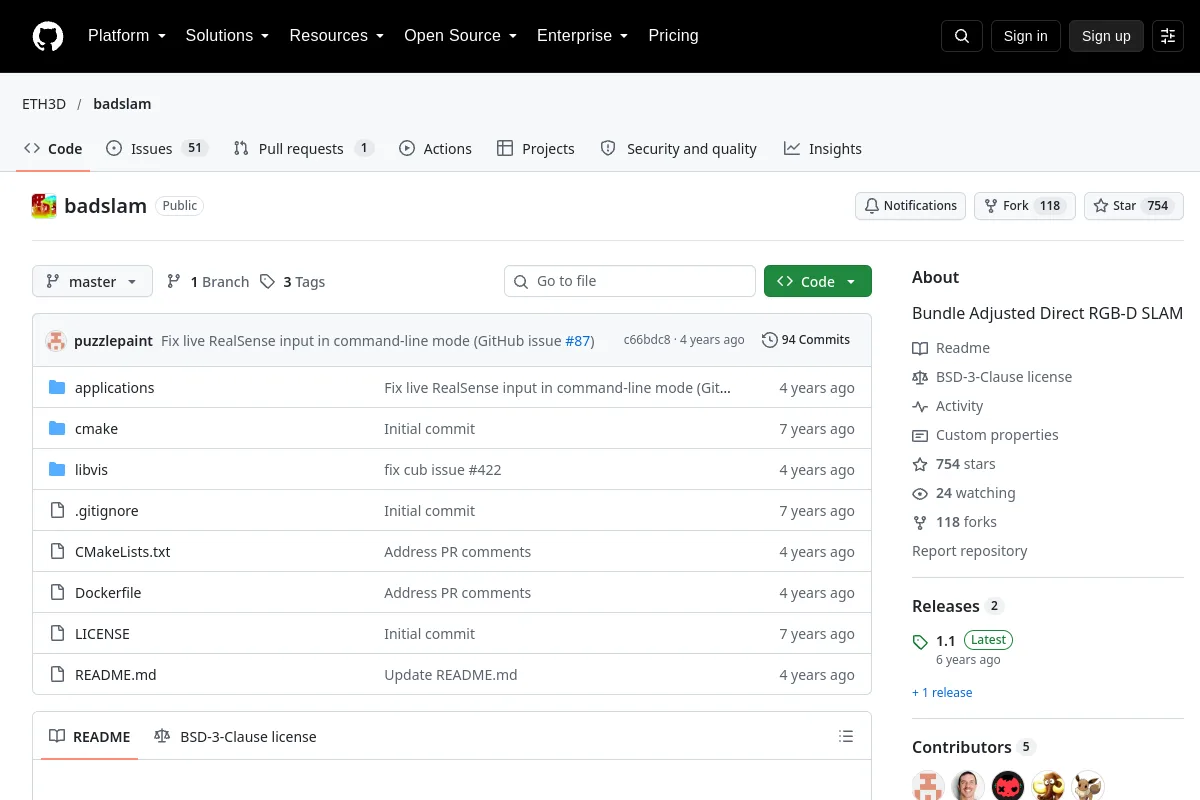This screenshot has width=1200, height=800.
Task: Select the README tab in file viewer
Action: tap(90, 737)
